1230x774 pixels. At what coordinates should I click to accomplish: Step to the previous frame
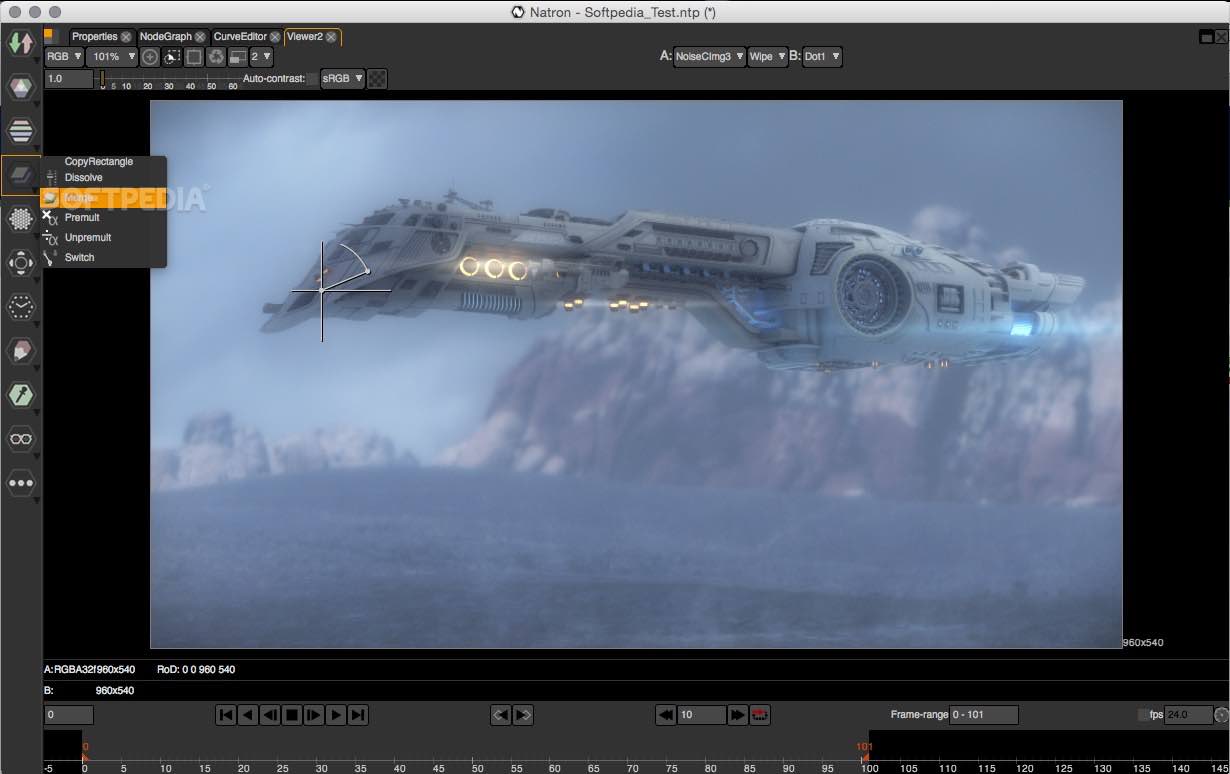pyautogui.click(x=270, y=714)
